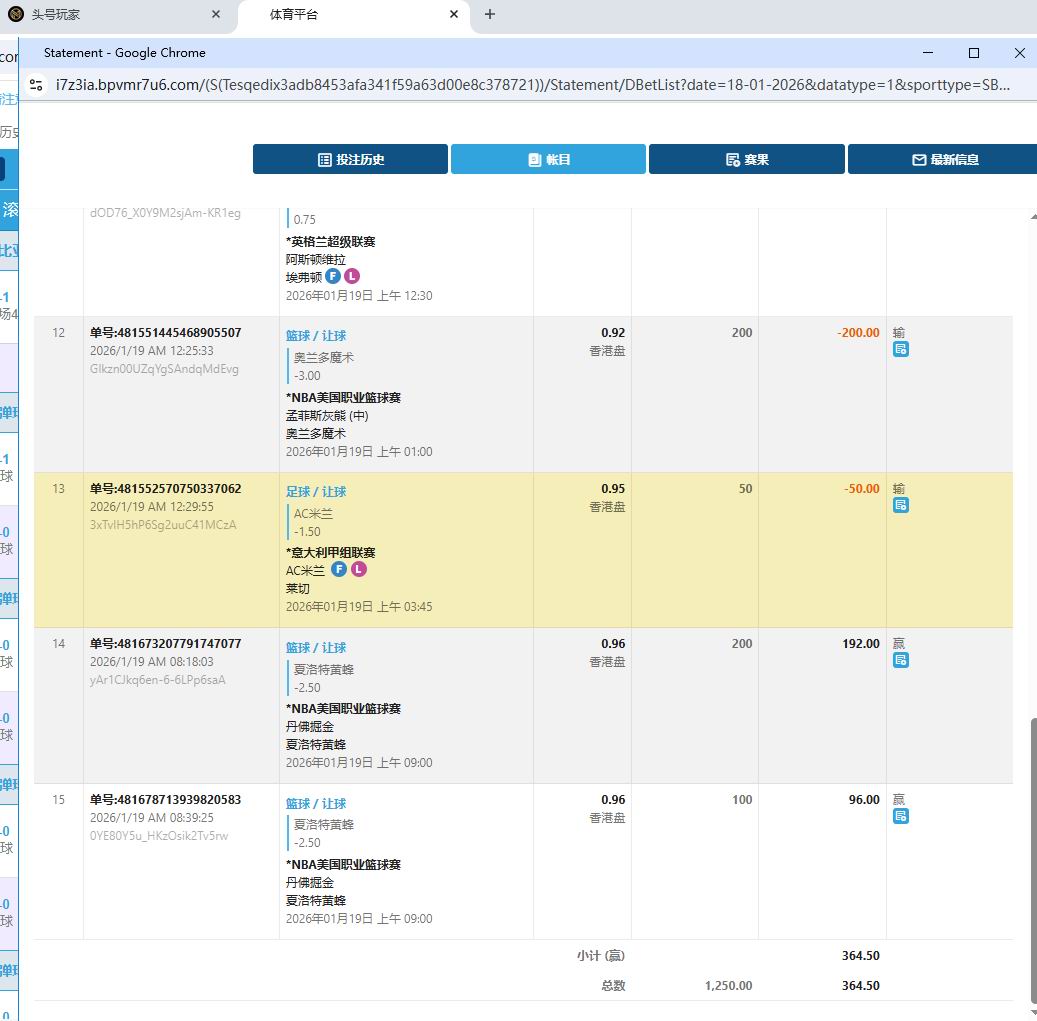Screen dimensions: 1037x1021
Task: Click purple L badge beside 埃弗顿
Action: point(352,277)
